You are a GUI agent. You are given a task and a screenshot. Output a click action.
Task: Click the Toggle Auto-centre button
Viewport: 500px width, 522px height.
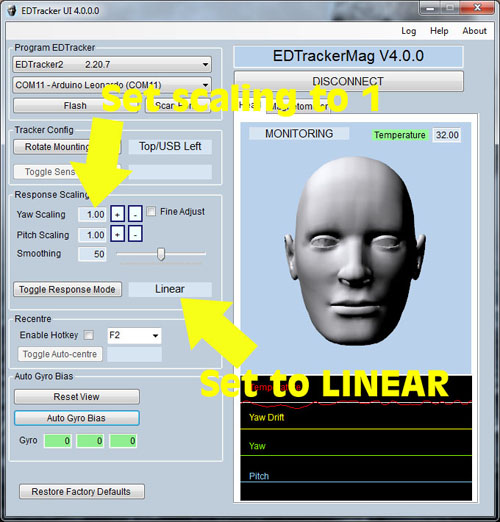pyautogui.click(x=60, y=354)
